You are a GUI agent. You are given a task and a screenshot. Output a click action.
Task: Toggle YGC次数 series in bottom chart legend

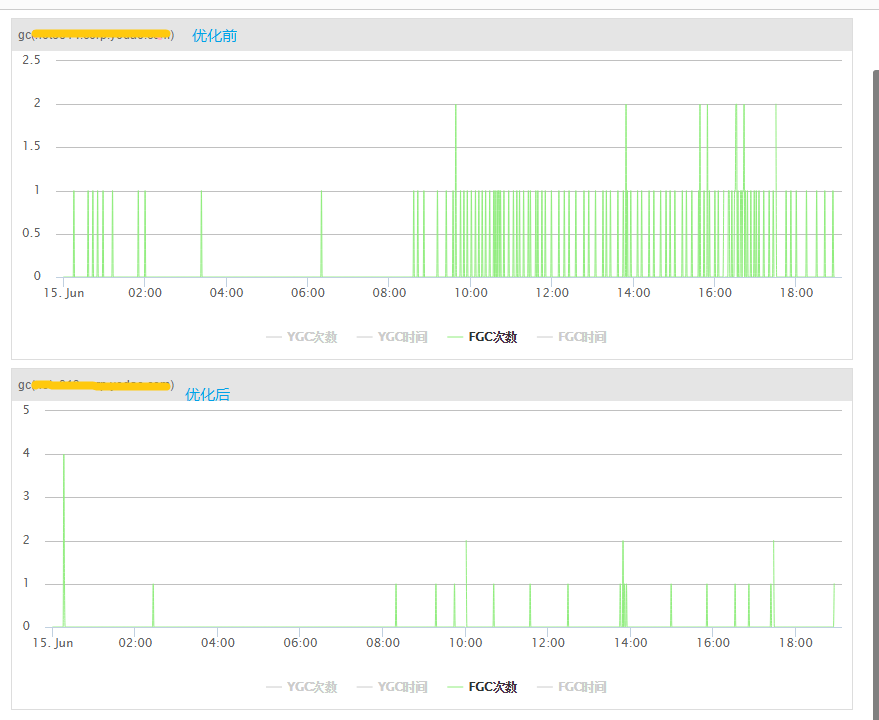pos(302,687)
